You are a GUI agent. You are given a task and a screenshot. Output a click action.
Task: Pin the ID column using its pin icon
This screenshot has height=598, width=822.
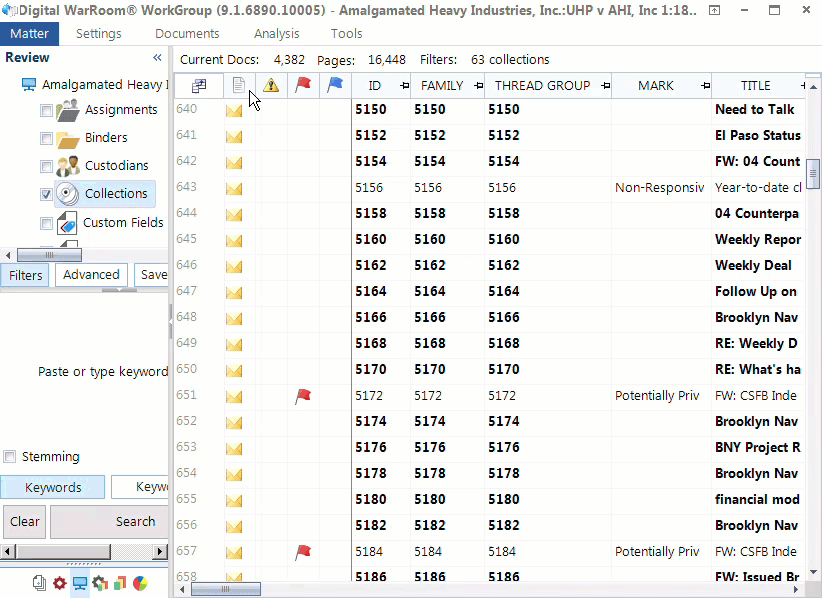[404, 86]
